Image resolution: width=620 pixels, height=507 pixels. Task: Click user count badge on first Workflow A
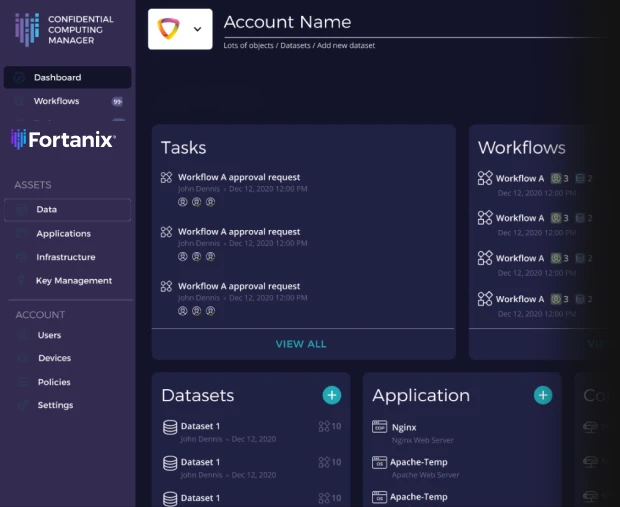click(x=560, y=179)
